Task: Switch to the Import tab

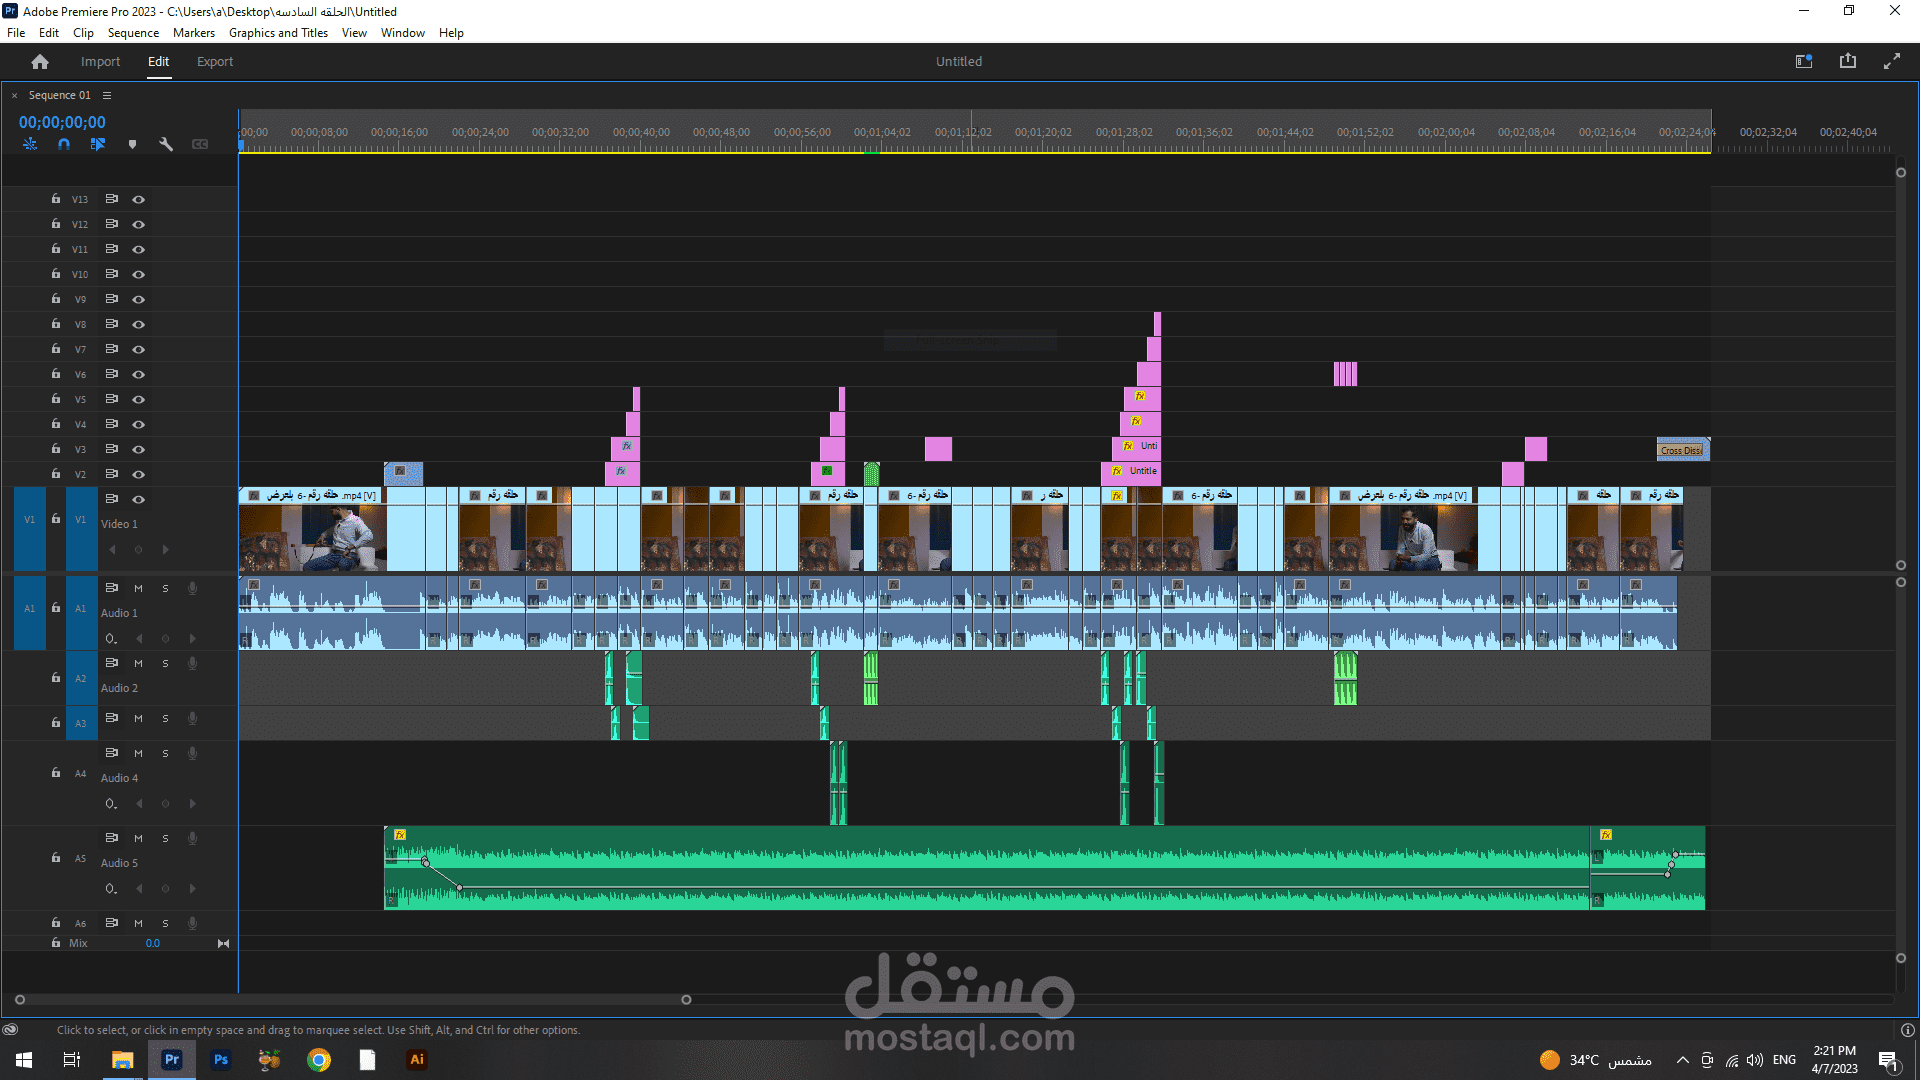Action: point(100,62)
